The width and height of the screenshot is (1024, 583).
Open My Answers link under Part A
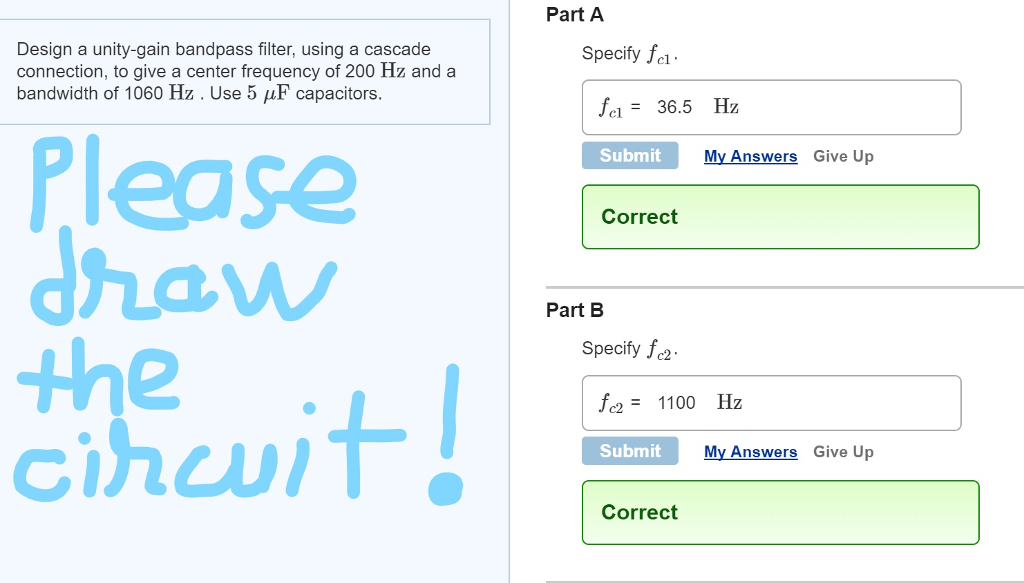point(751,156)
